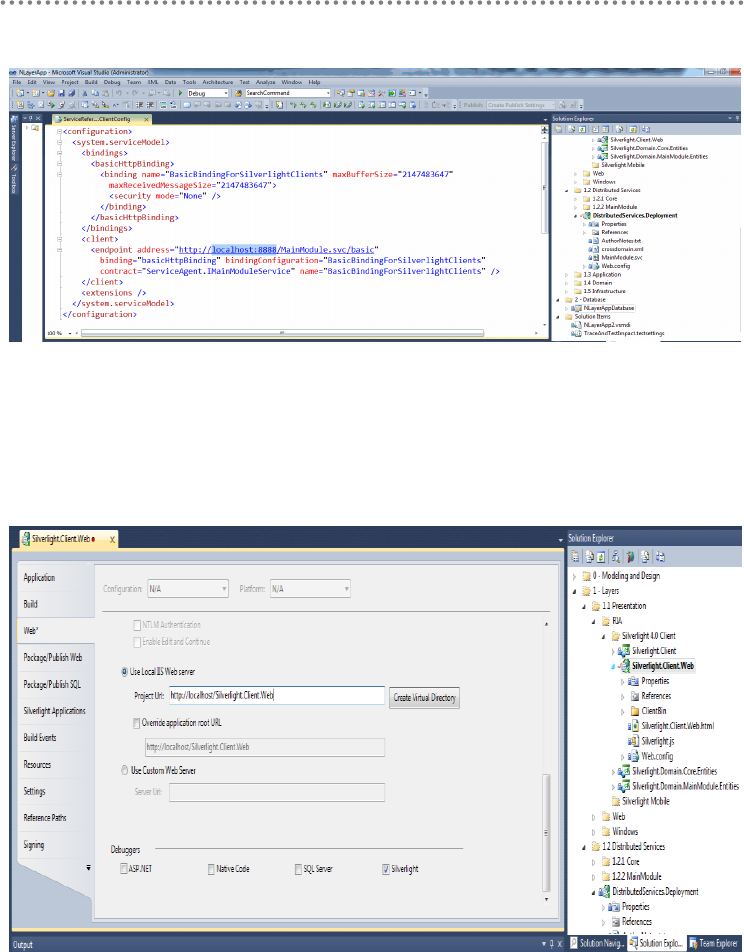
Task: Expand the ClientBin folder node
Action: pos(623,711)
